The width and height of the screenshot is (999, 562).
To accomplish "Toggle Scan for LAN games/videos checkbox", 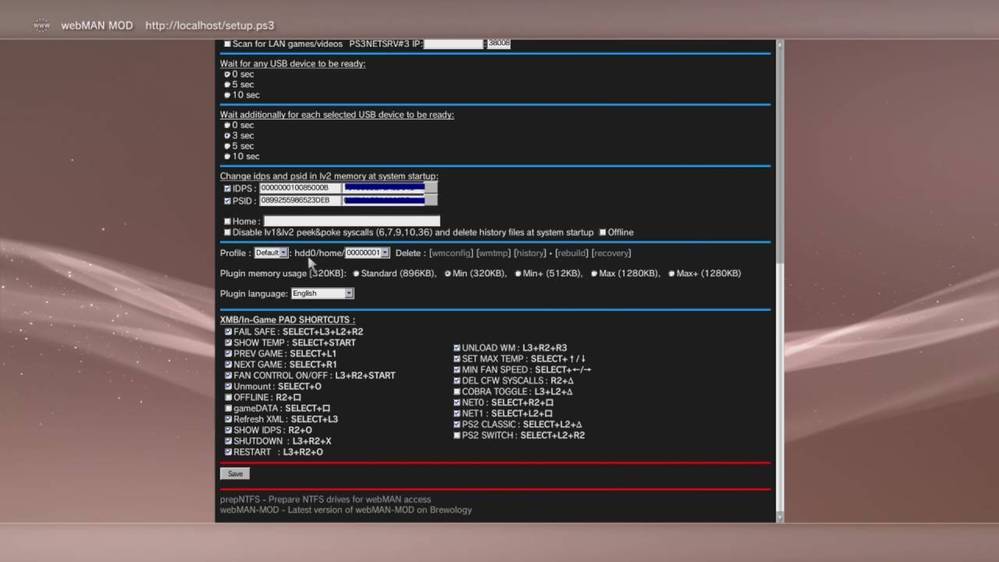I will point(227,44).
